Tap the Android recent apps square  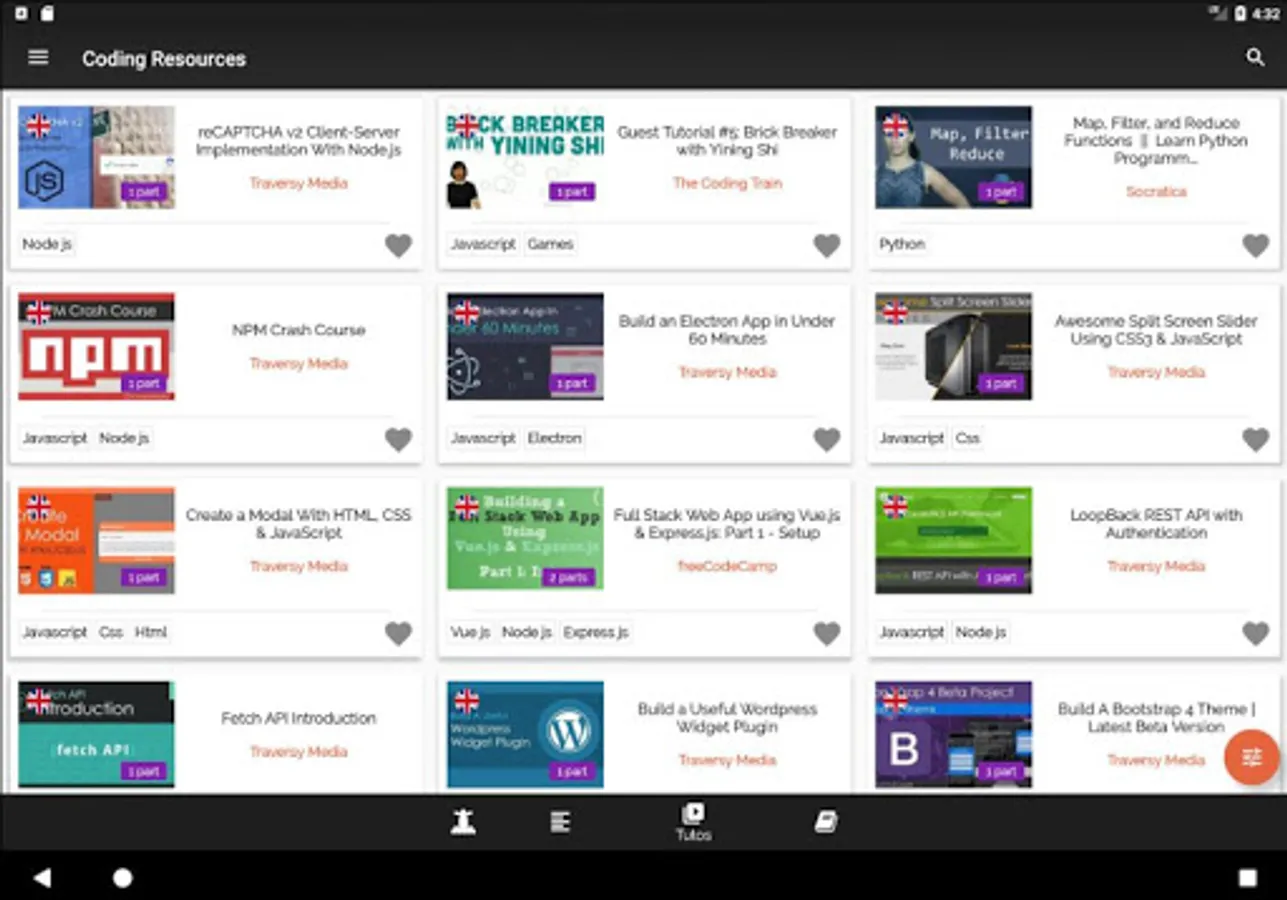pos(1247,877)
